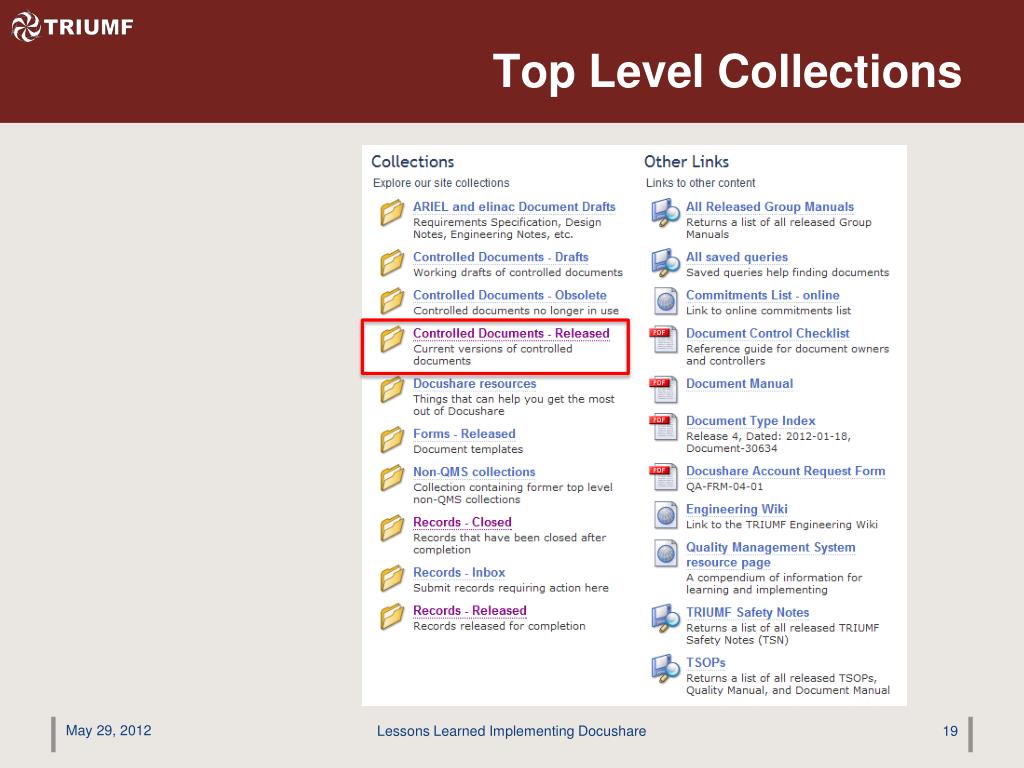The image size is (1024, 768).
Task: Click PDF icon beside Document Control Checklist
Action: pyautogui.click(x=664, y=340)
